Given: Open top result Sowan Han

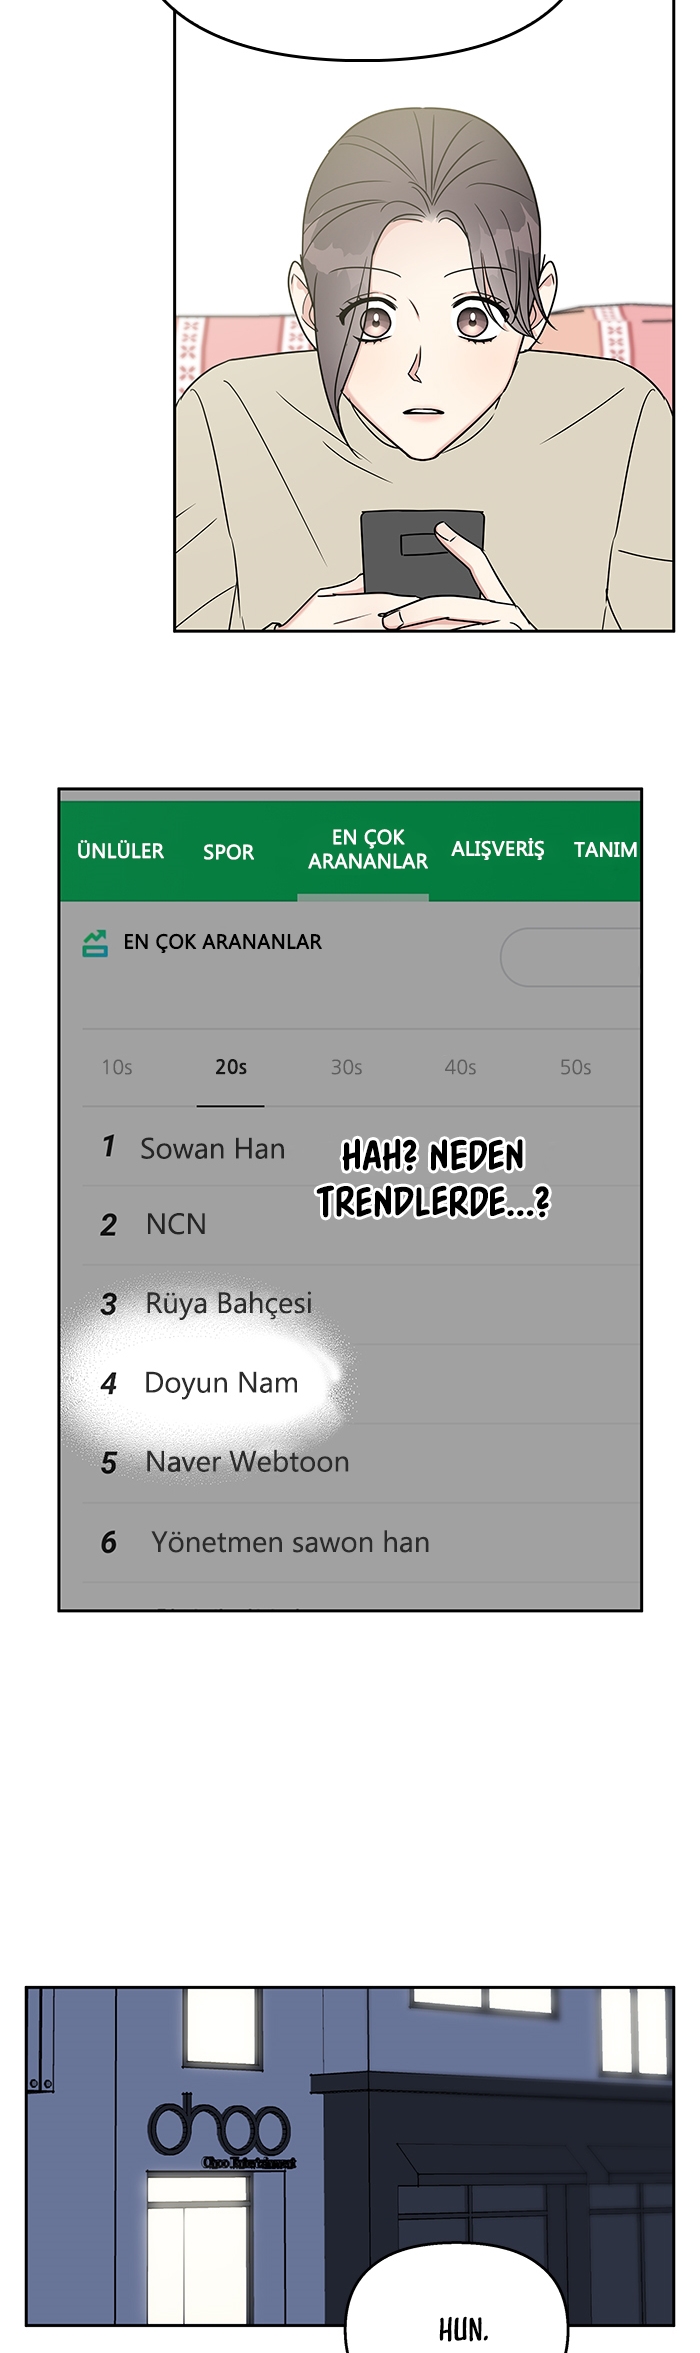Looking at the screenshot, I should 361,1147.
